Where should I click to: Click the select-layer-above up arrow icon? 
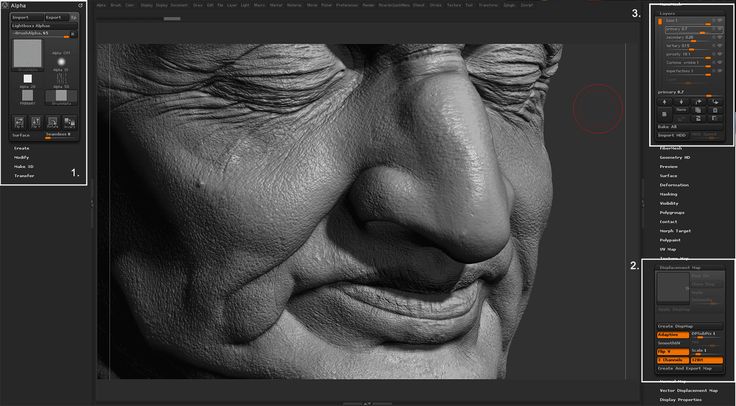click(664, 102)
